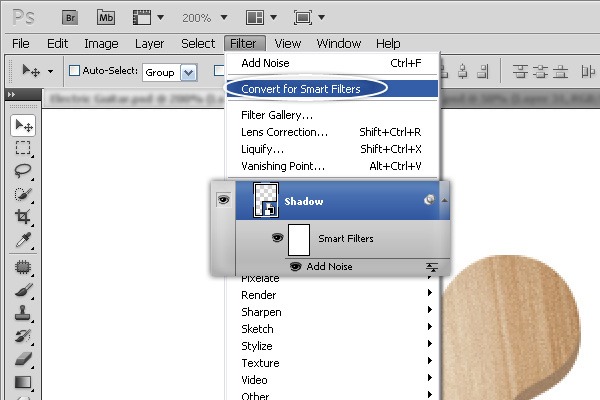The height and width of the screenshot is (400, 600).
Task: Collapse Shadow layer effects arrow
Action: [x=444, y=200]
